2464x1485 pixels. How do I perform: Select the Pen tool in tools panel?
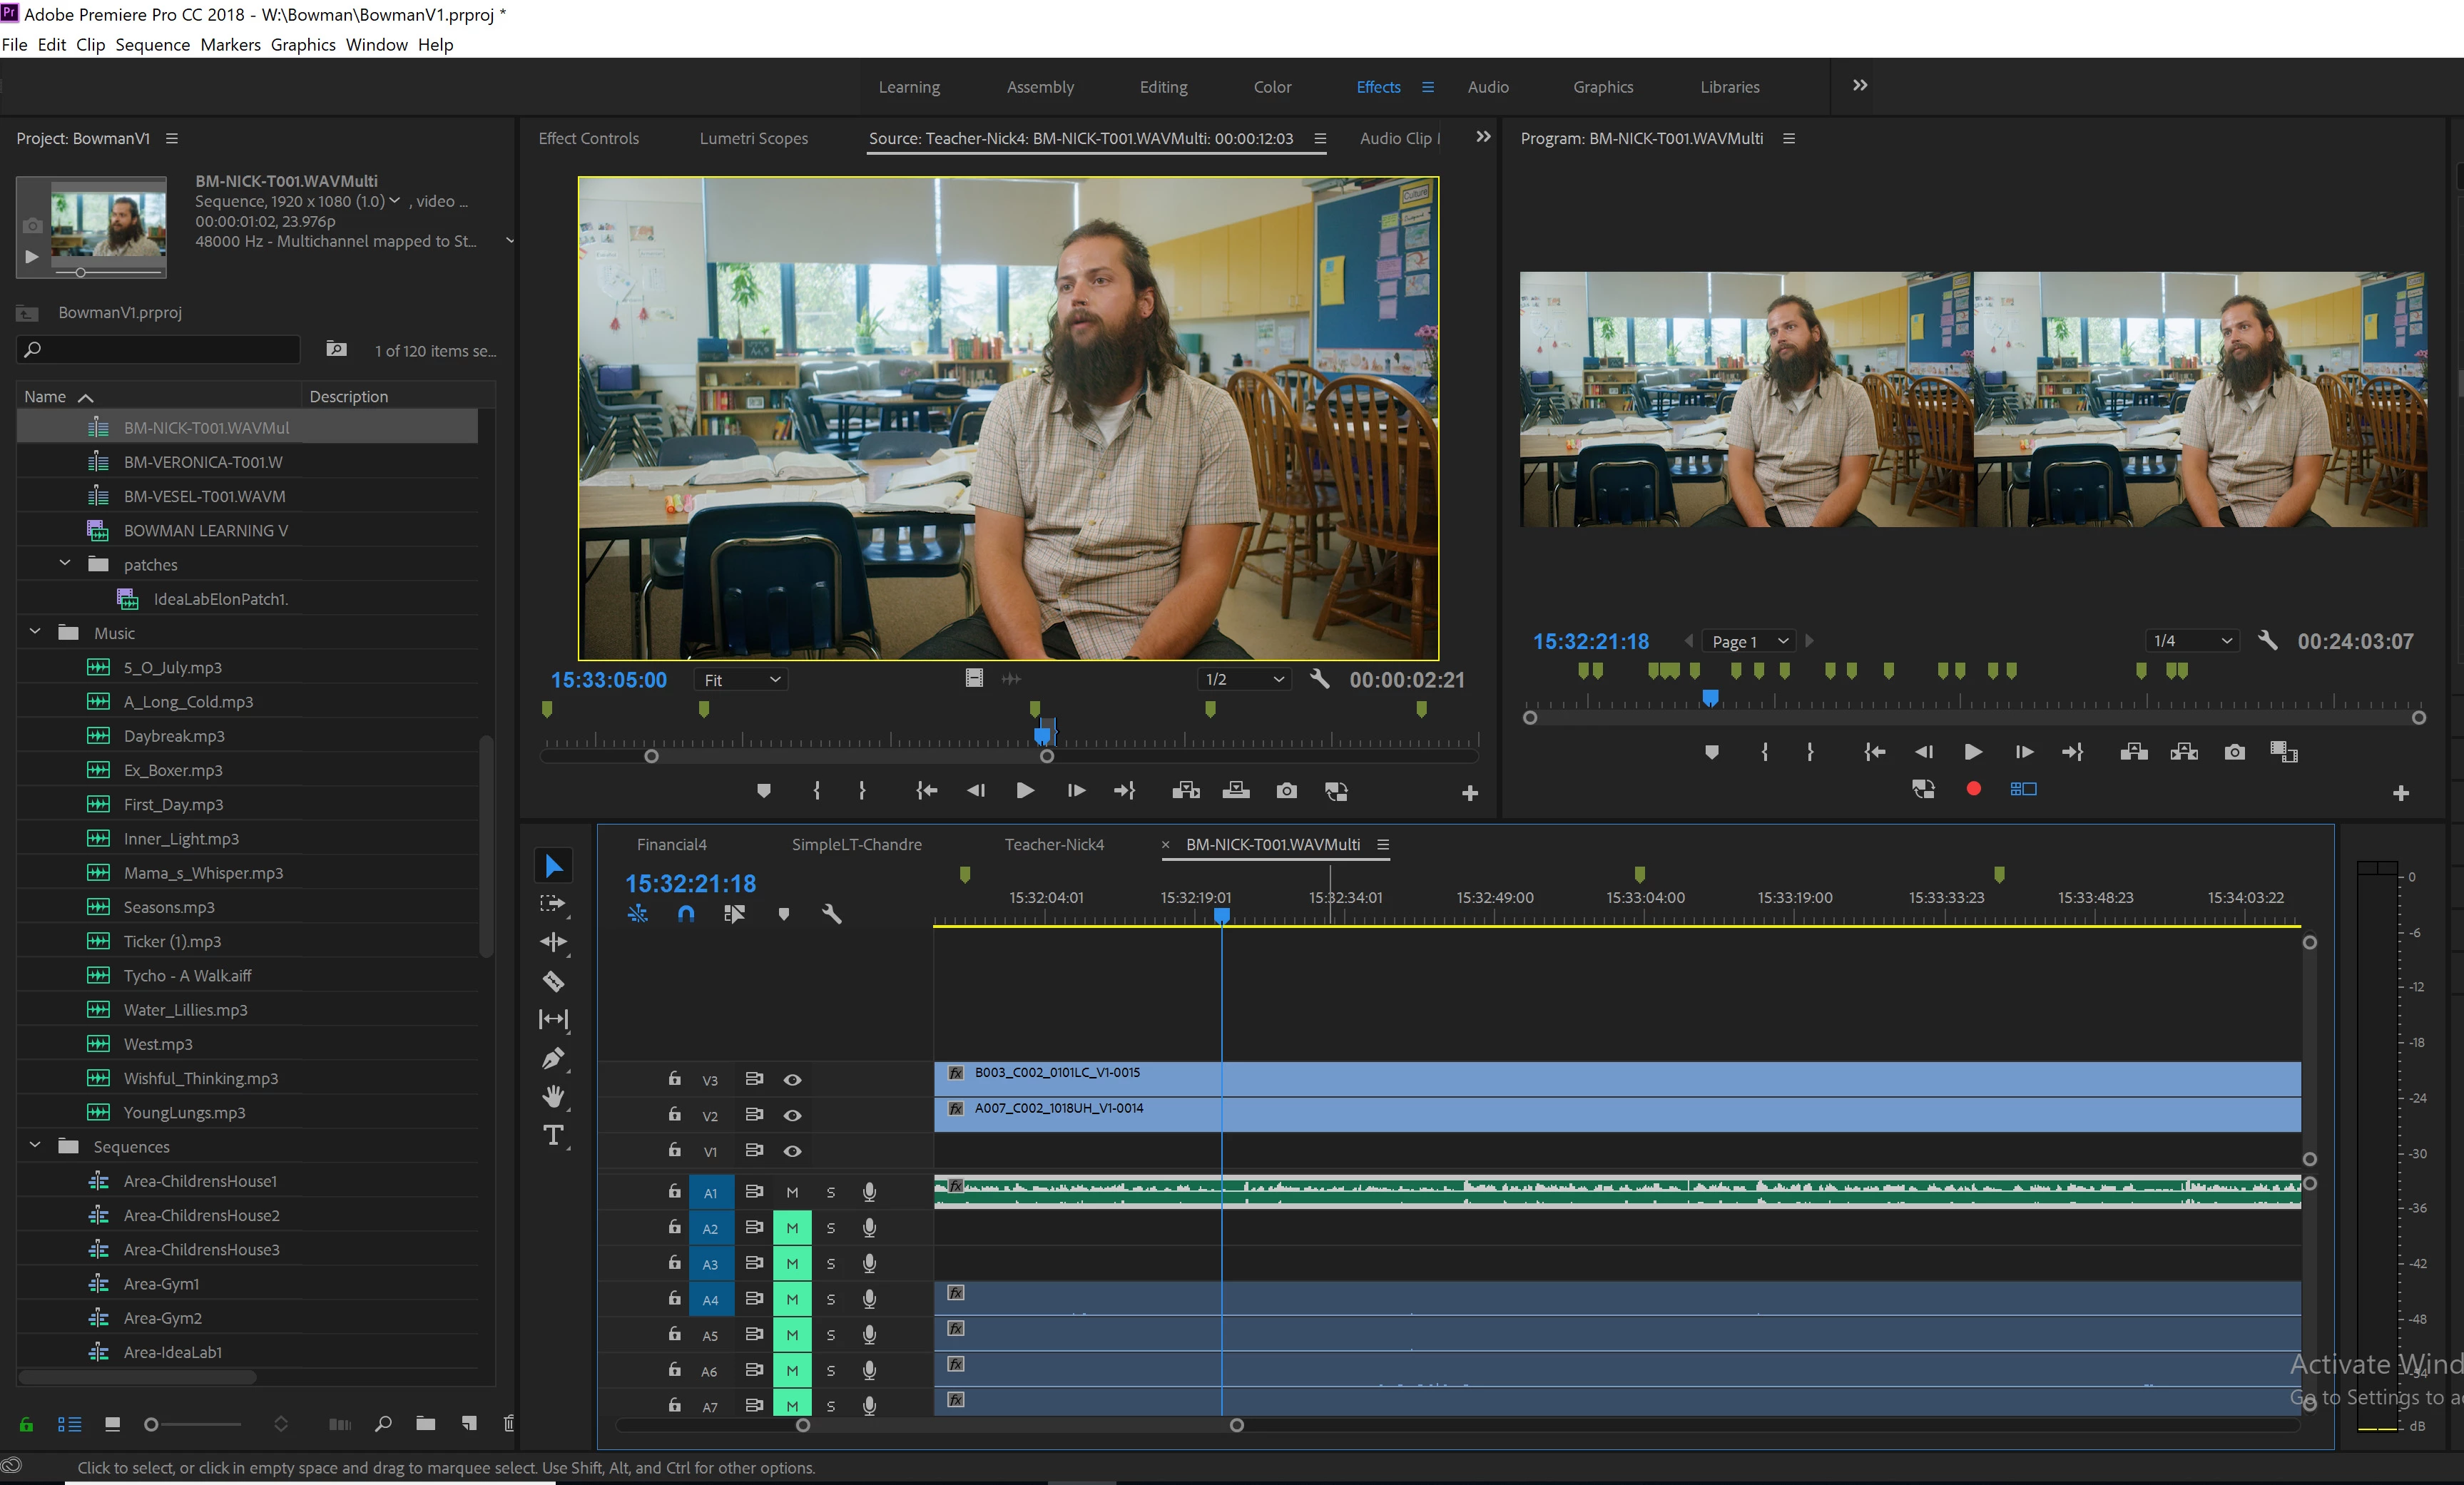click(x=553, y=1058)
